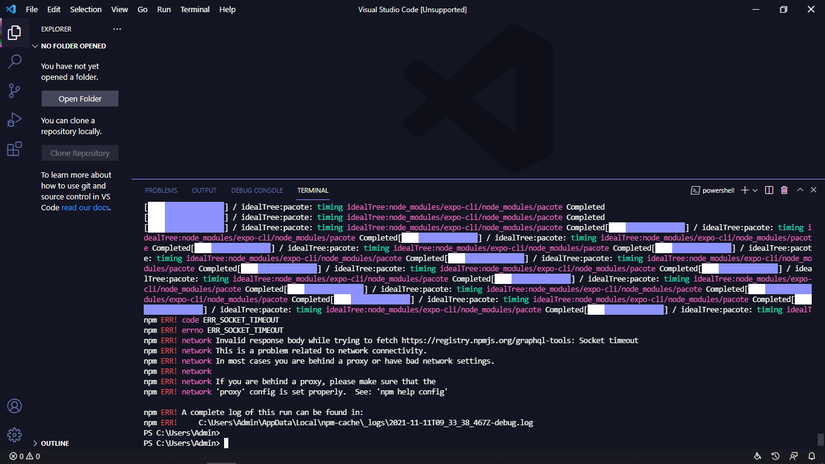Open the launch profile dropdown arrow
Viewport: 825px width, 464px height.
(x=754, y=190)
